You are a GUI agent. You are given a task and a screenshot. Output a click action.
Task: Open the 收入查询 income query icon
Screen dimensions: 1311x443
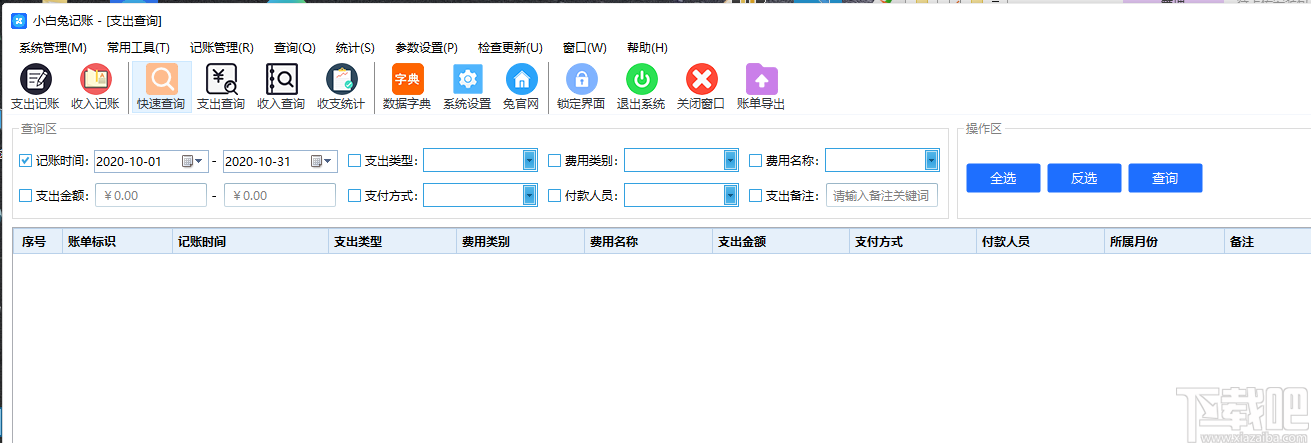pyautogui.click(x=281, y=86)
